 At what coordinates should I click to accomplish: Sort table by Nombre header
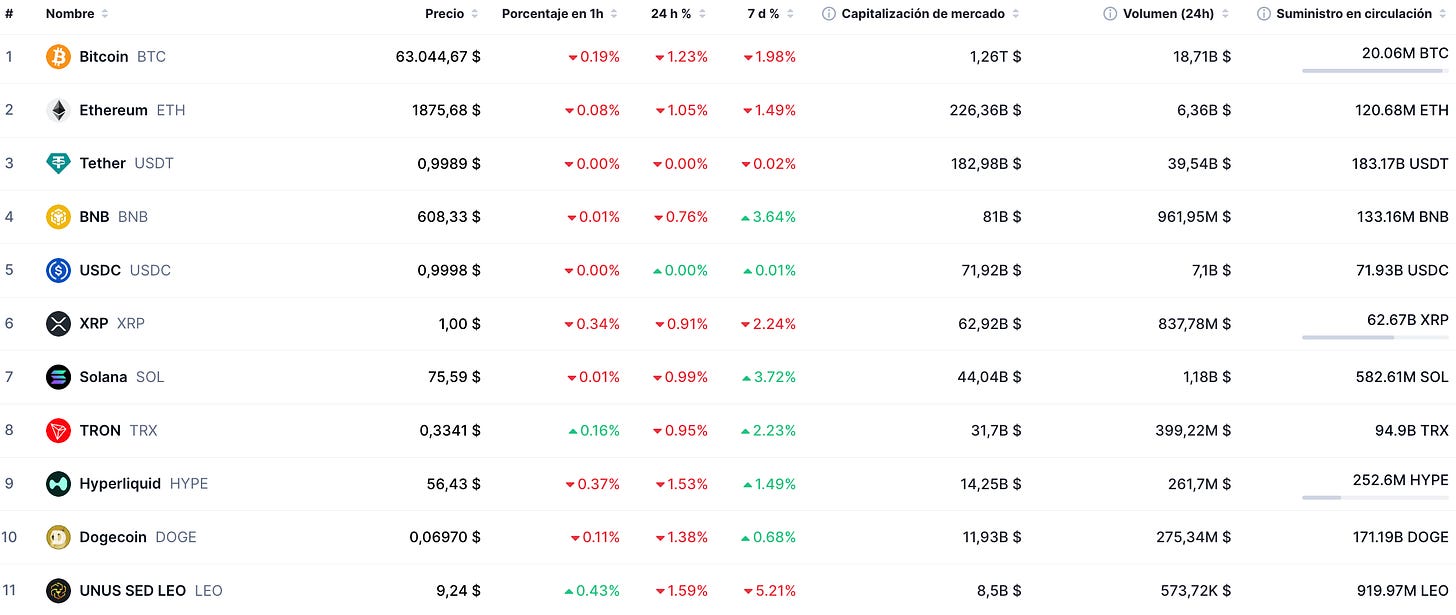coord(77,14)
